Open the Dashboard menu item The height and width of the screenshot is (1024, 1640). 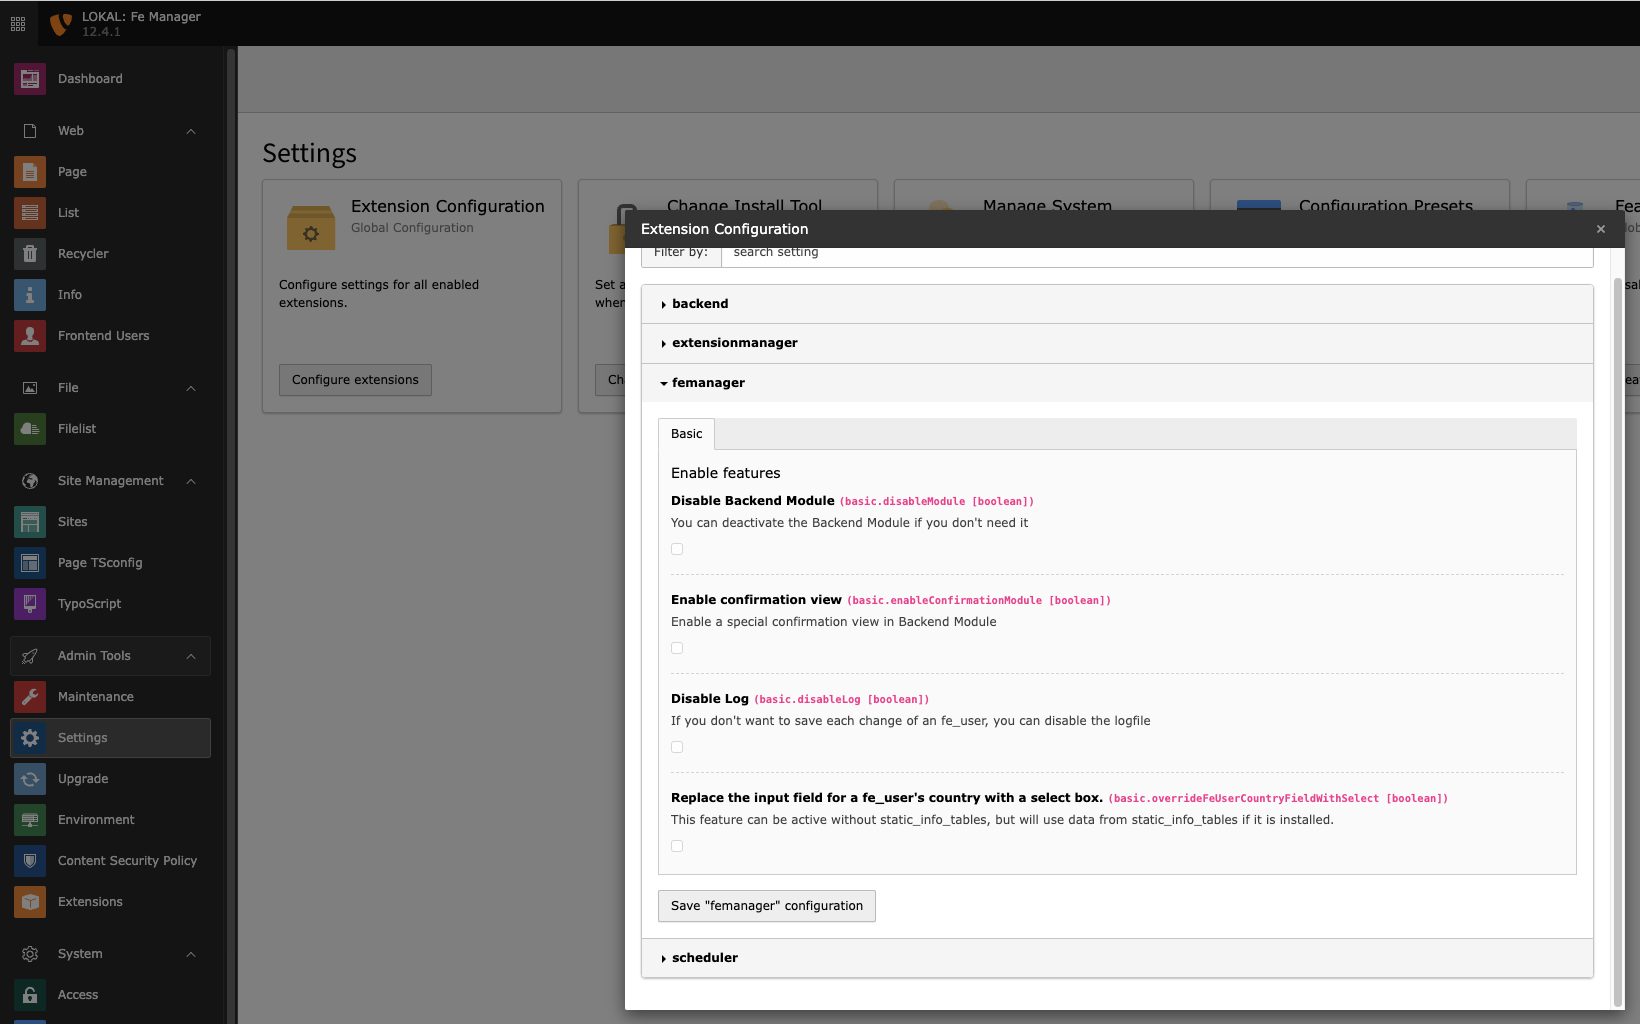(90, 79)
